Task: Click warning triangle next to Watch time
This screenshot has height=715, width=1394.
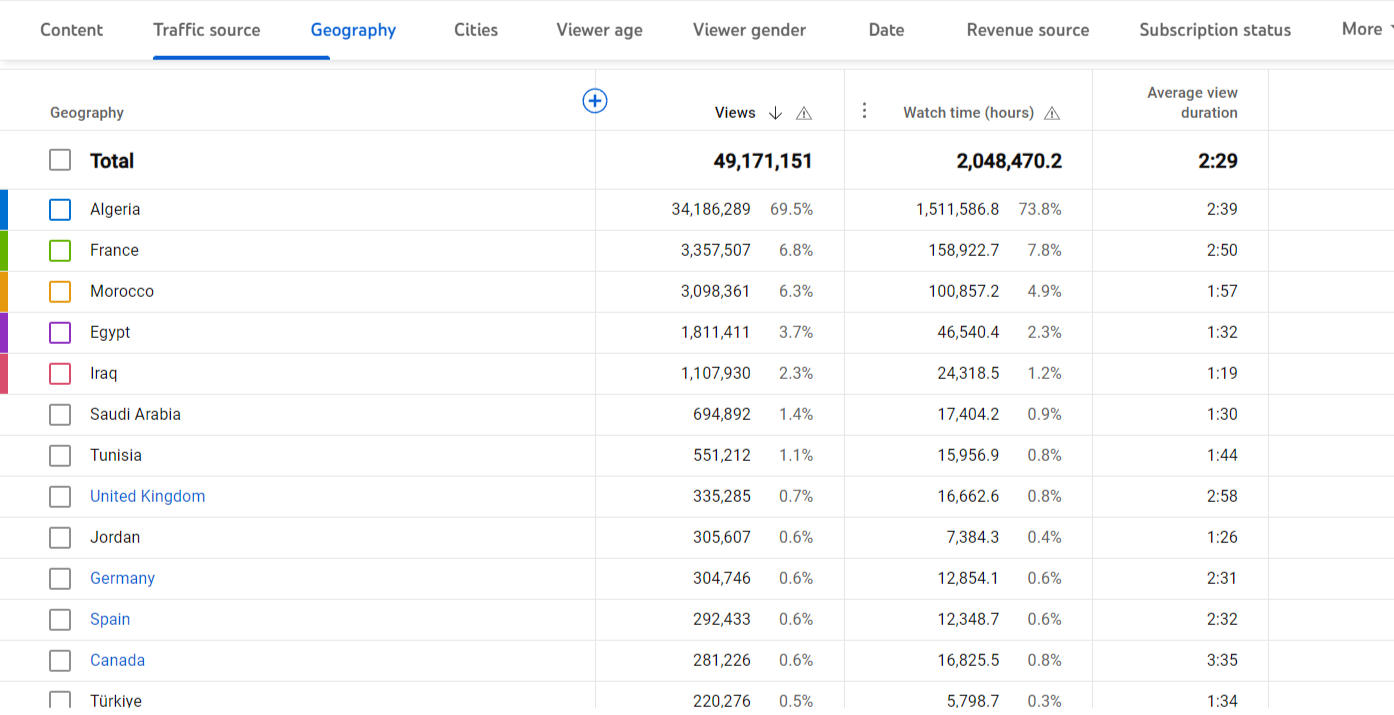Action: pos(1052,113)
